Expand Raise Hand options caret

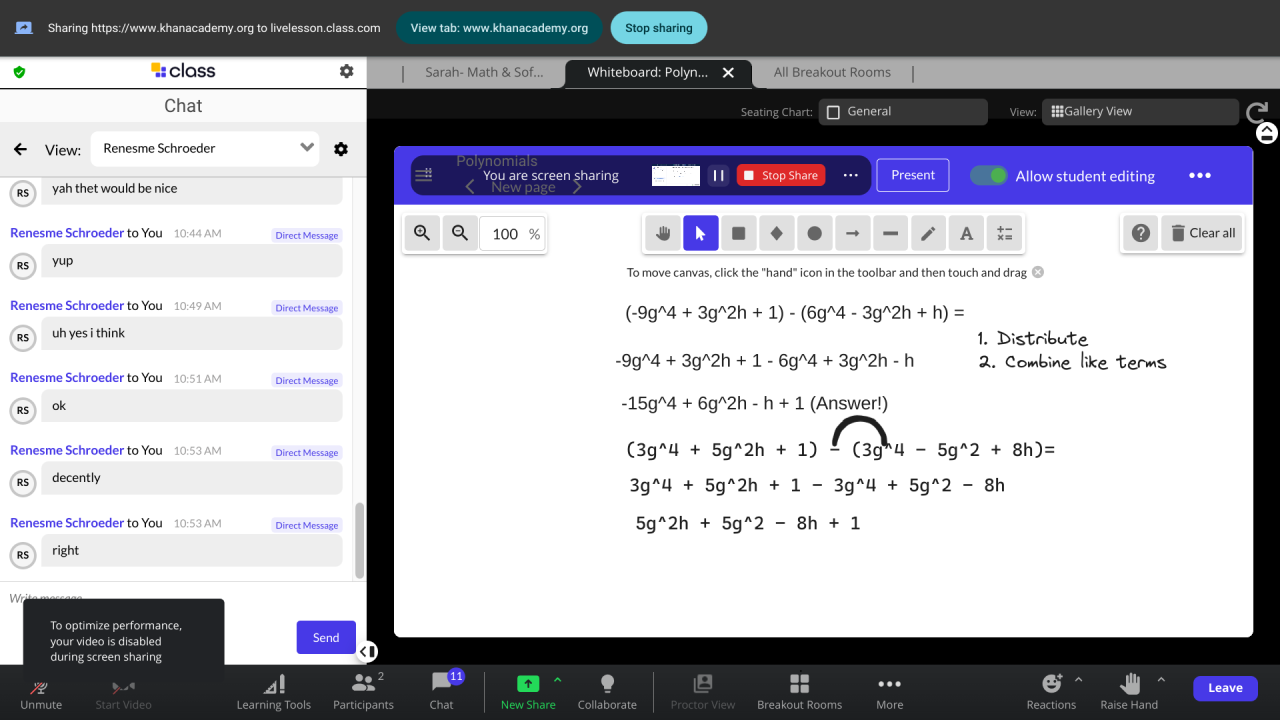coord(1161,680)
